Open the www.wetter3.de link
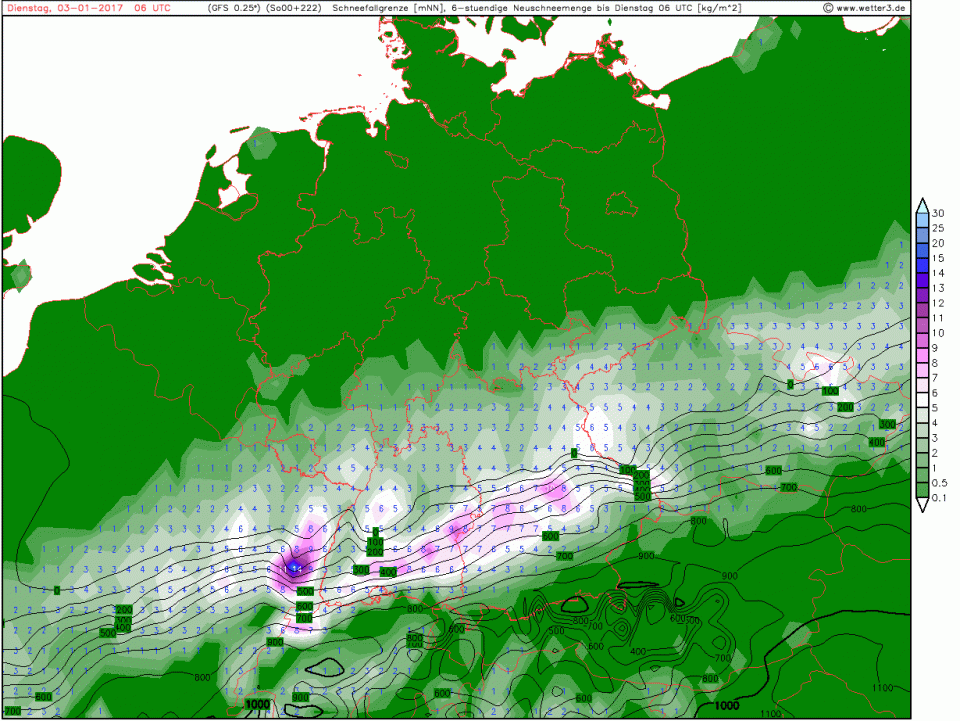Screen dimensions: 960x721 pyautogui.click(x=871, y=8)
